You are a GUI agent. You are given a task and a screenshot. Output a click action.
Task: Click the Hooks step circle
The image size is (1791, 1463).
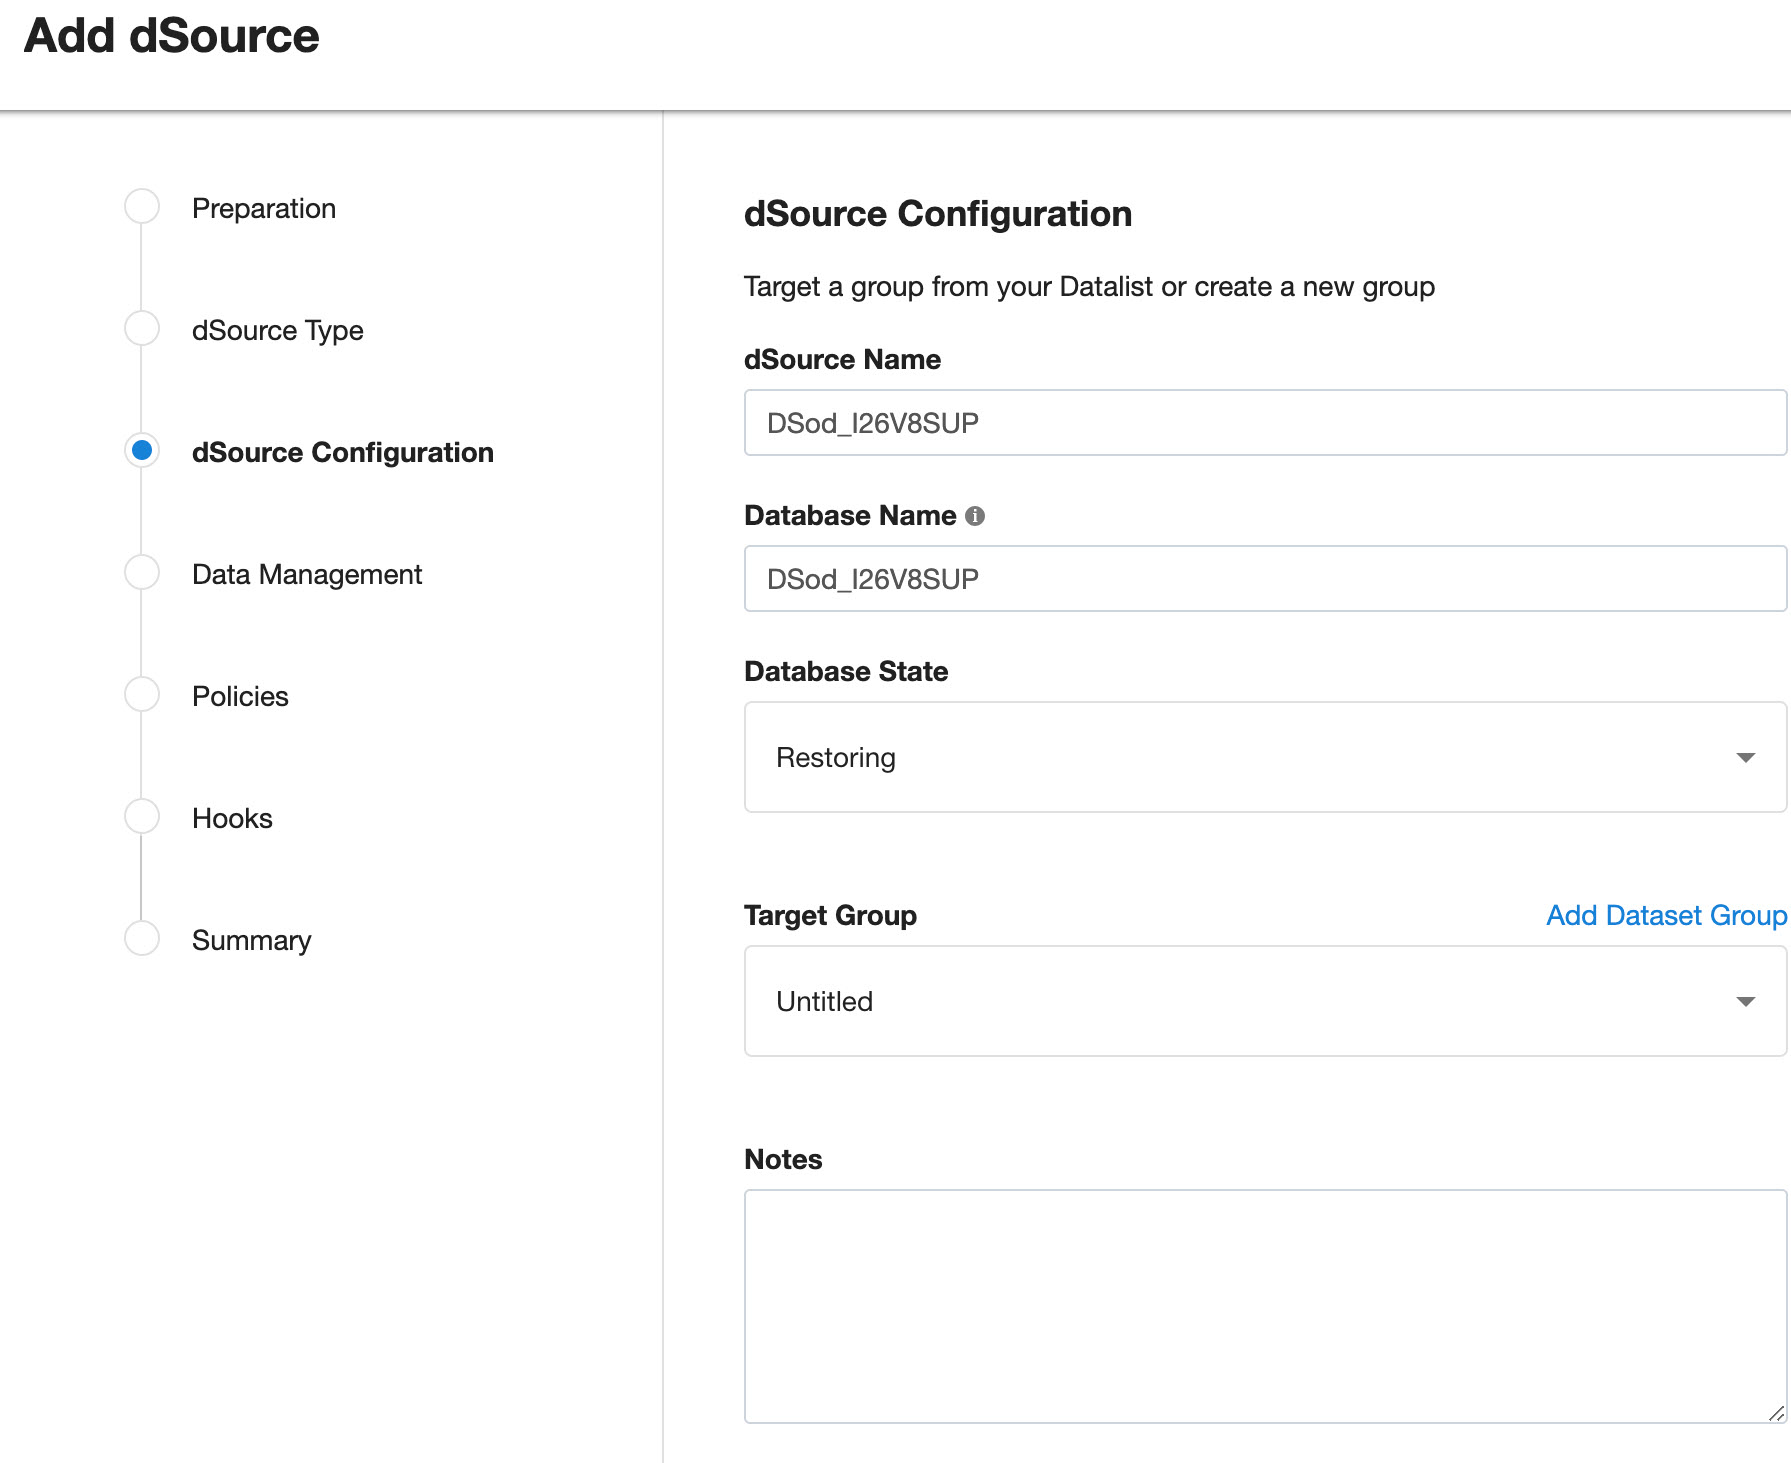click(142, 816)
